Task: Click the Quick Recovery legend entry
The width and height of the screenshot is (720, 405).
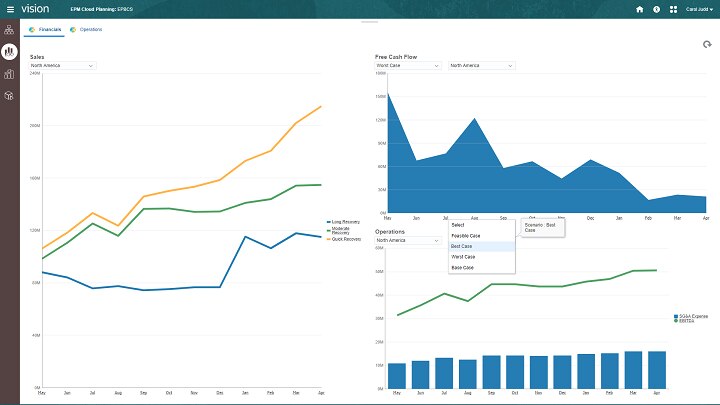Action: [345, 239]
